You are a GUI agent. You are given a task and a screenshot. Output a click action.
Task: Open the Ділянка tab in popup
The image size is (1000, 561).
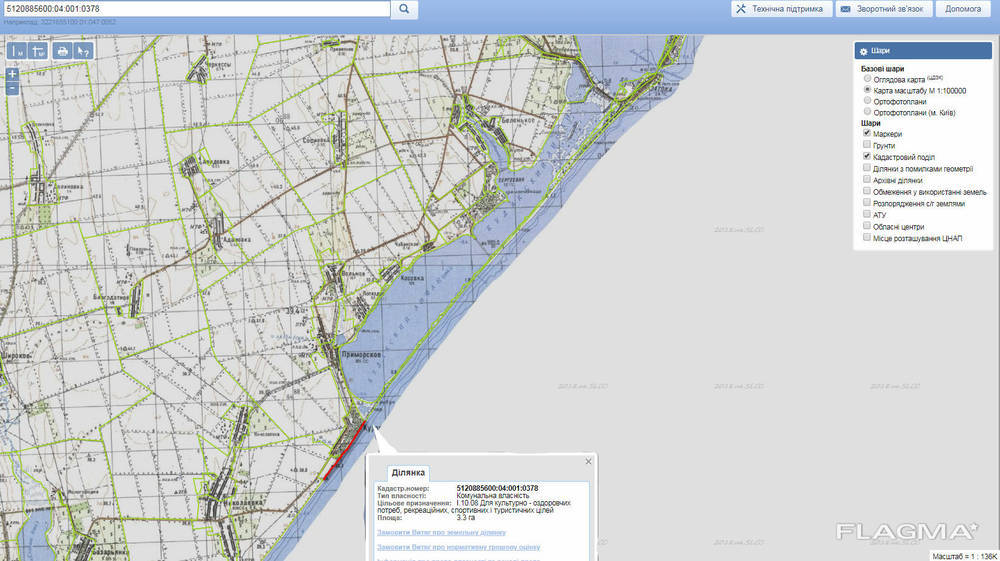(407, 473)
